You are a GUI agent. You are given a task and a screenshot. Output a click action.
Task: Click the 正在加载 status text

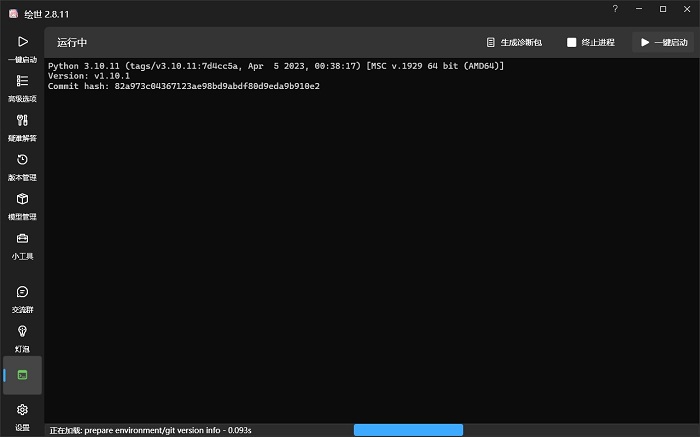click(150, 430)
